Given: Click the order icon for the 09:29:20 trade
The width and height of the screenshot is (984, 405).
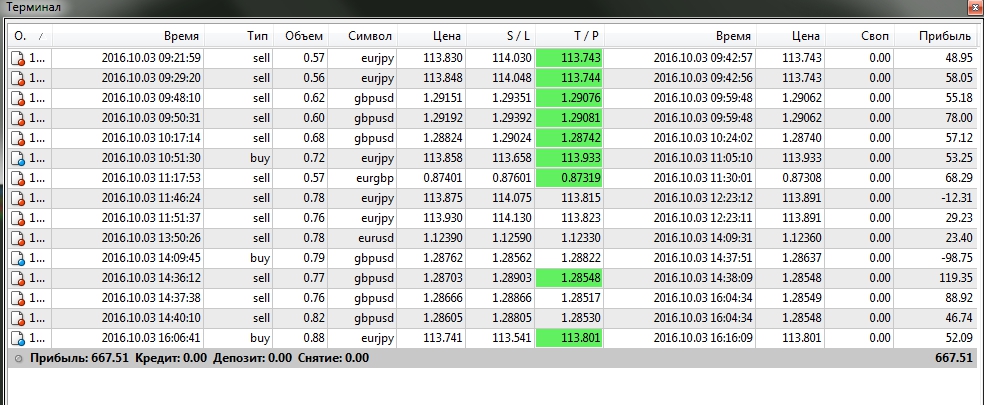Looking at the screenshot, I should tap(18, 78).
